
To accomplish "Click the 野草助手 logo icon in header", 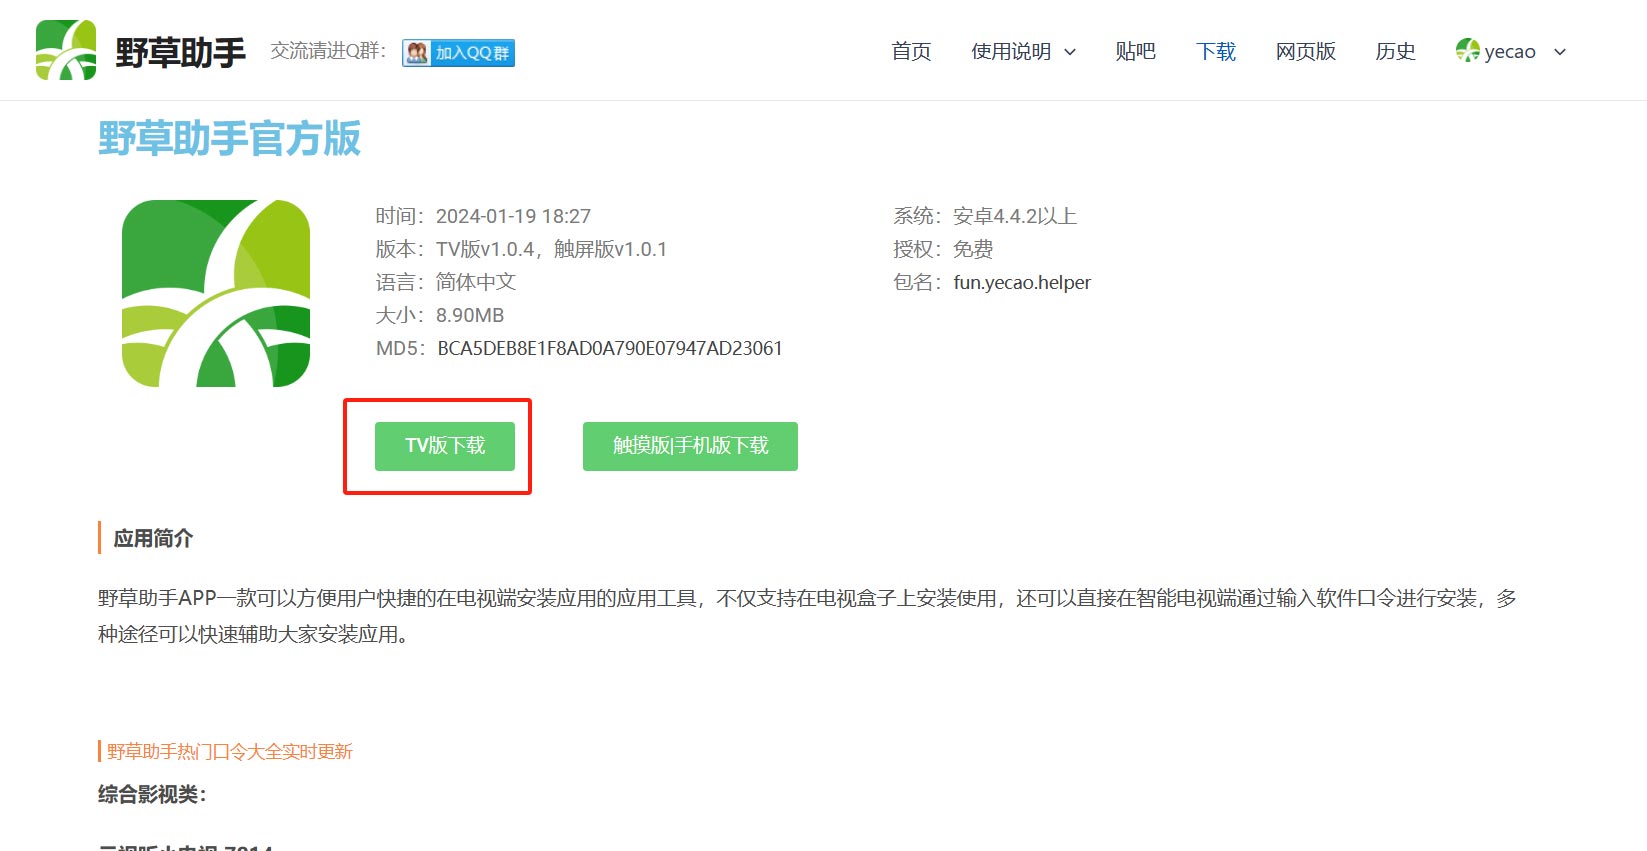I will [x=66, y=50].
